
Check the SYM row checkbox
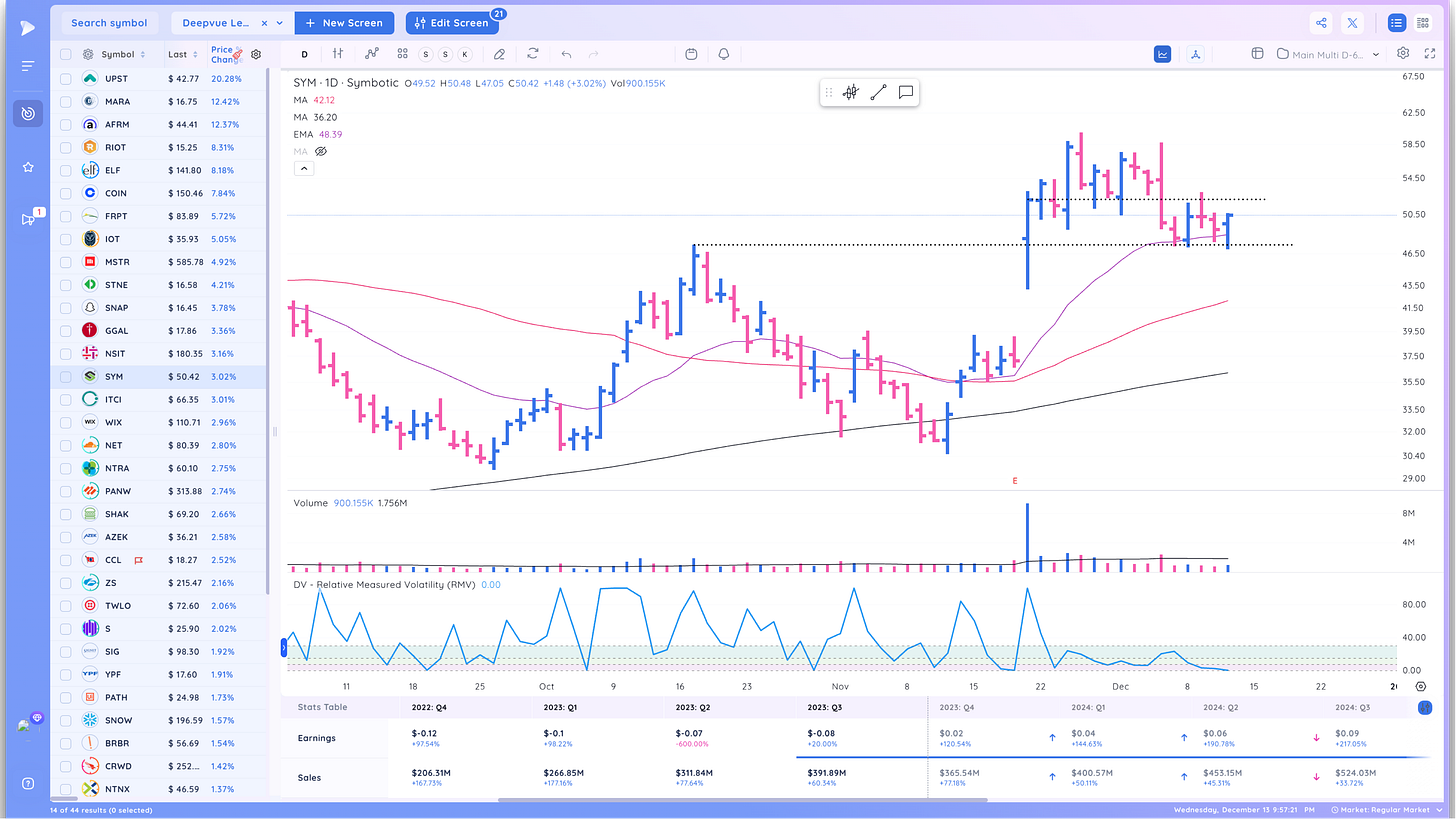click(66, 377)
